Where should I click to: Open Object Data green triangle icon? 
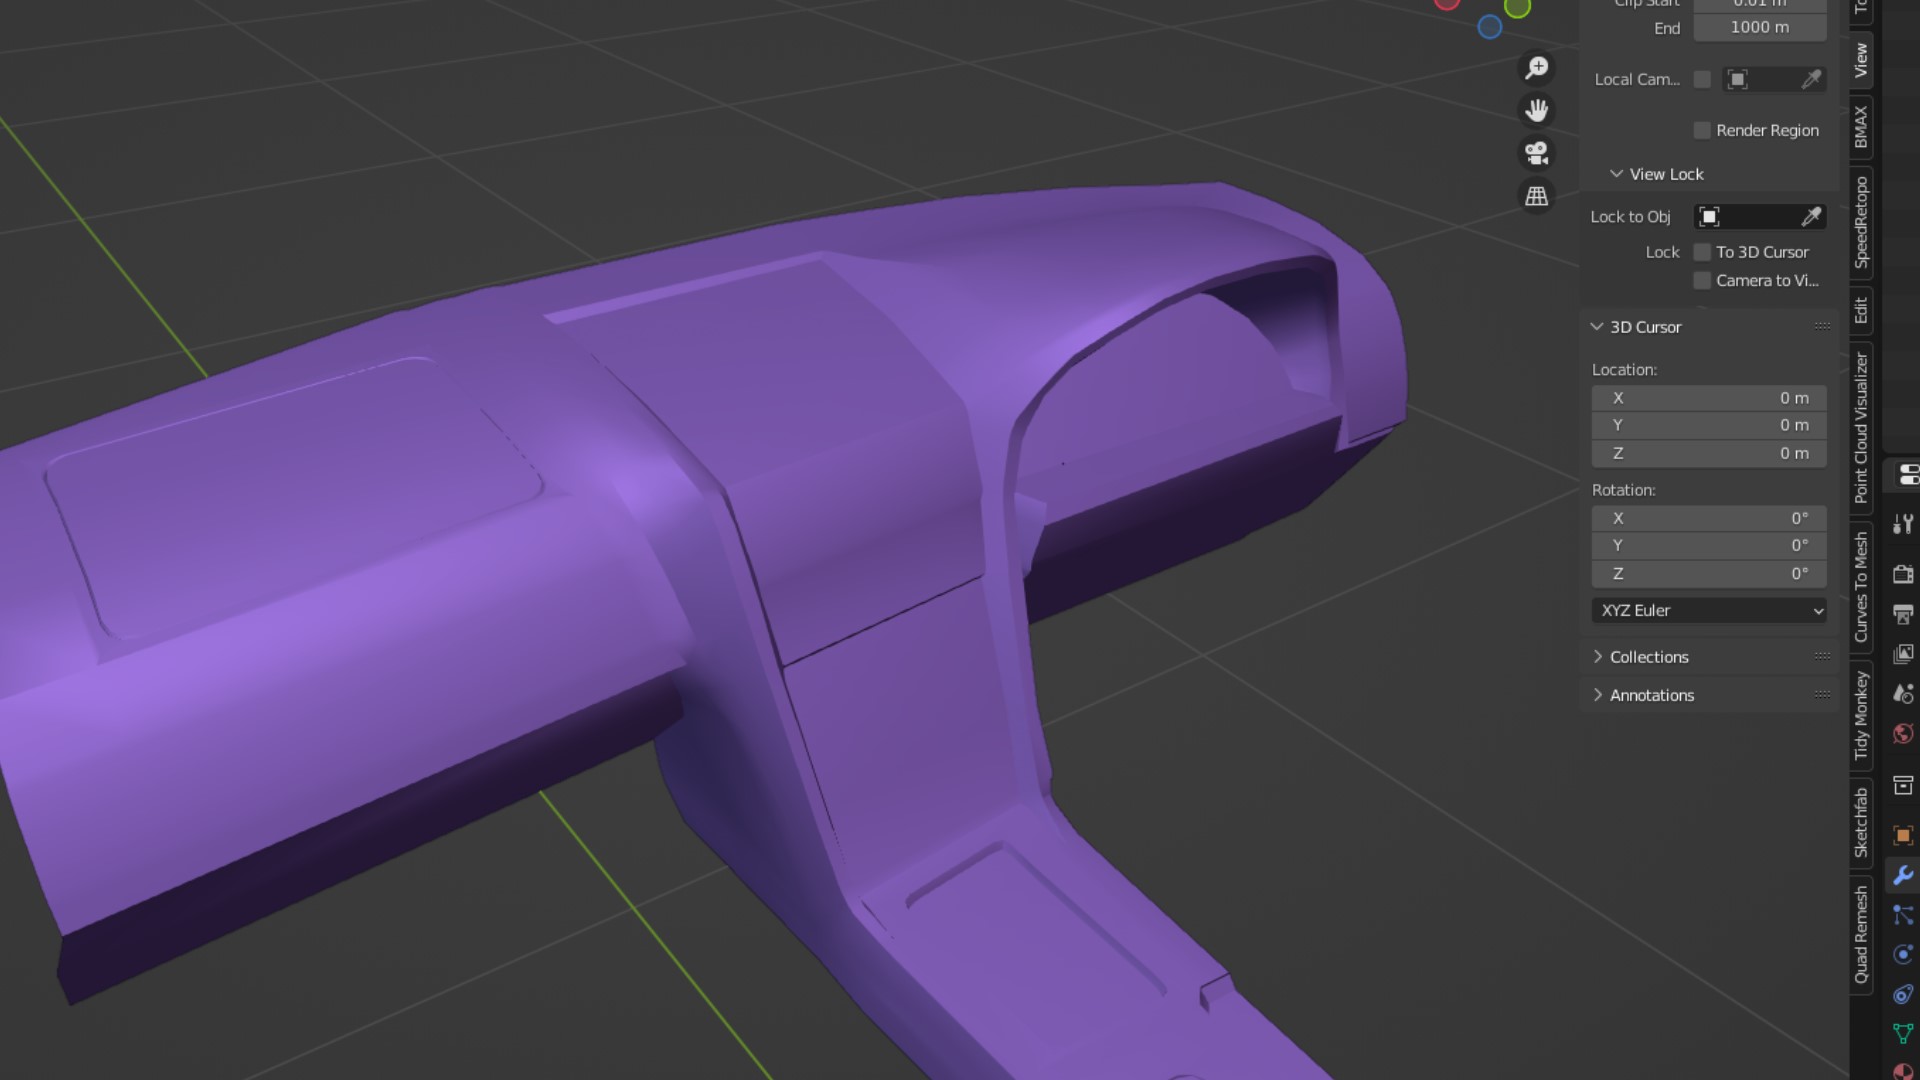click(x=1903, y=1033)
